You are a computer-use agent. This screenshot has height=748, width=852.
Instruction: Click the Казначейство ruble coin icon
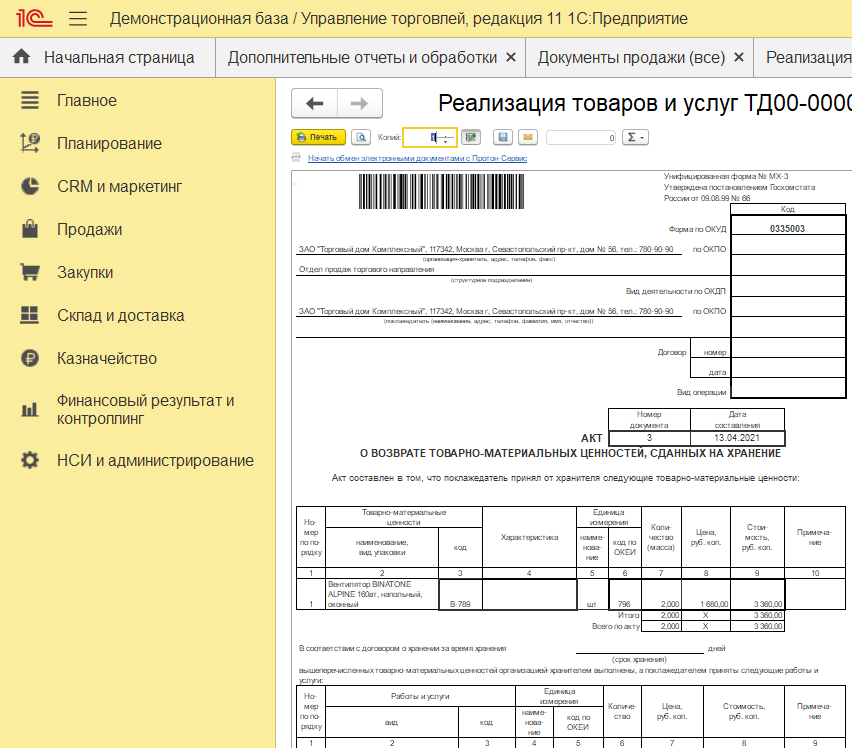(x=30, y=358)
